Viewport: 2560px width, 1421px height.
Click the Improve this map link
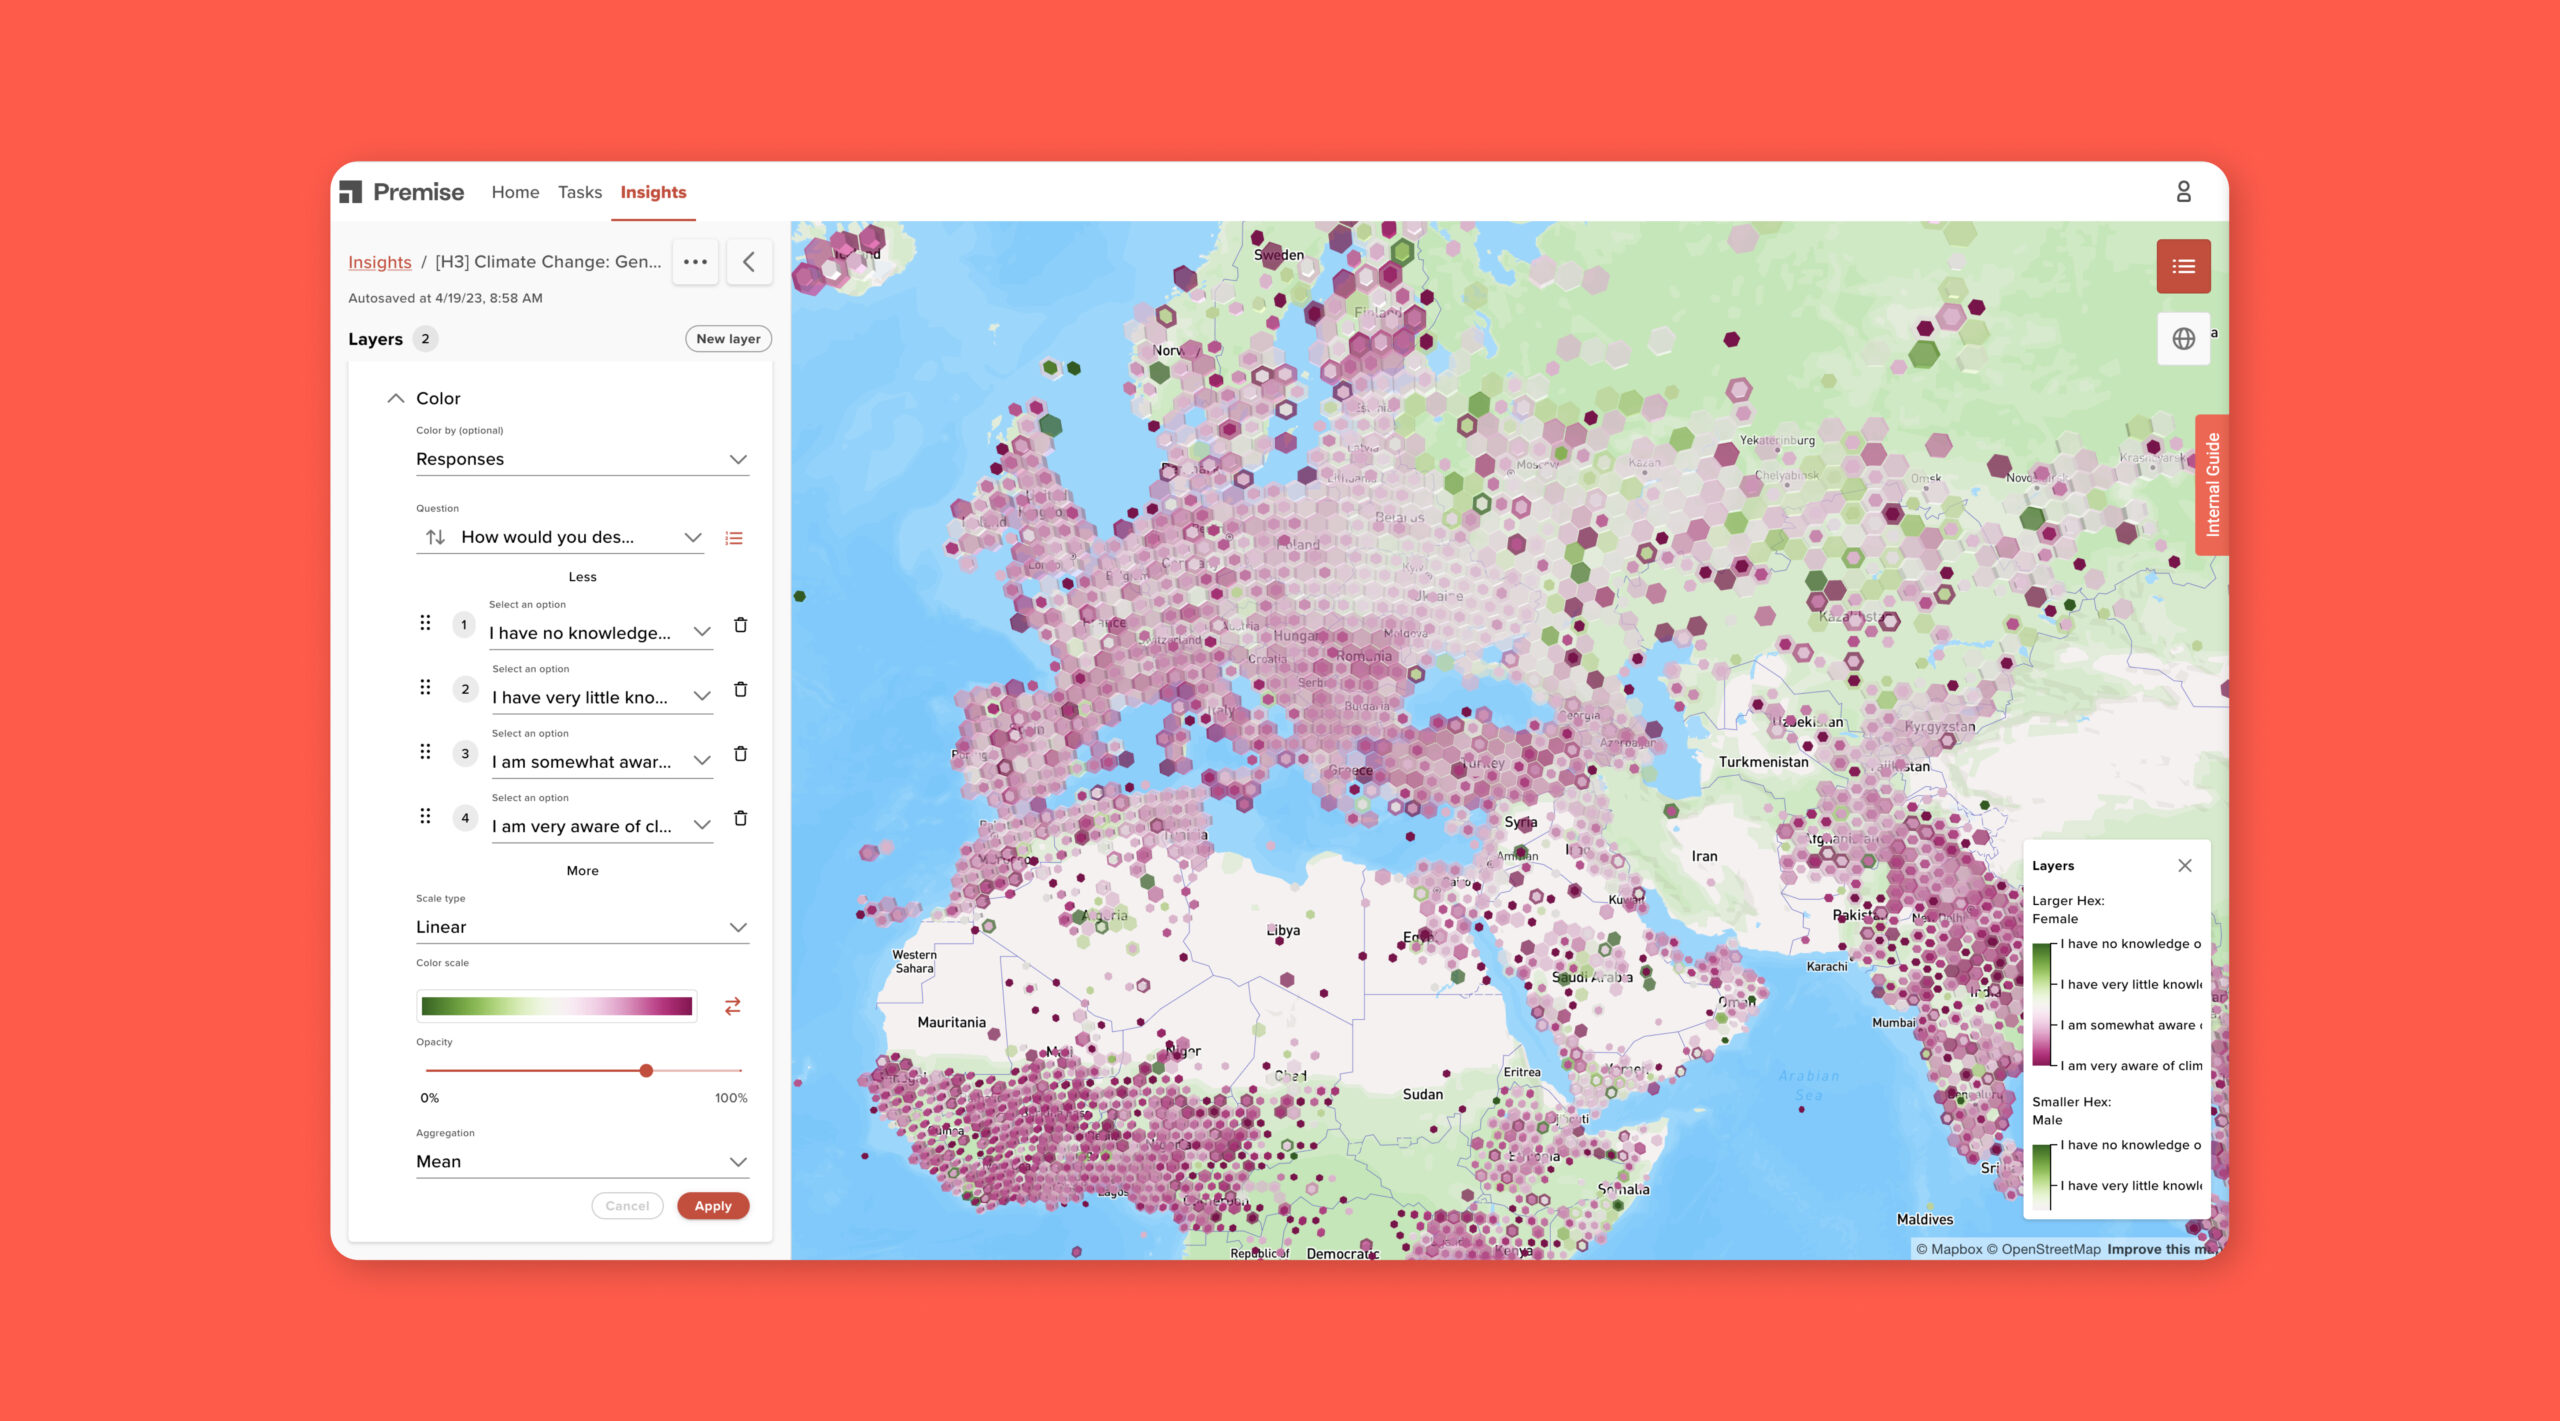[2166, 1249]
